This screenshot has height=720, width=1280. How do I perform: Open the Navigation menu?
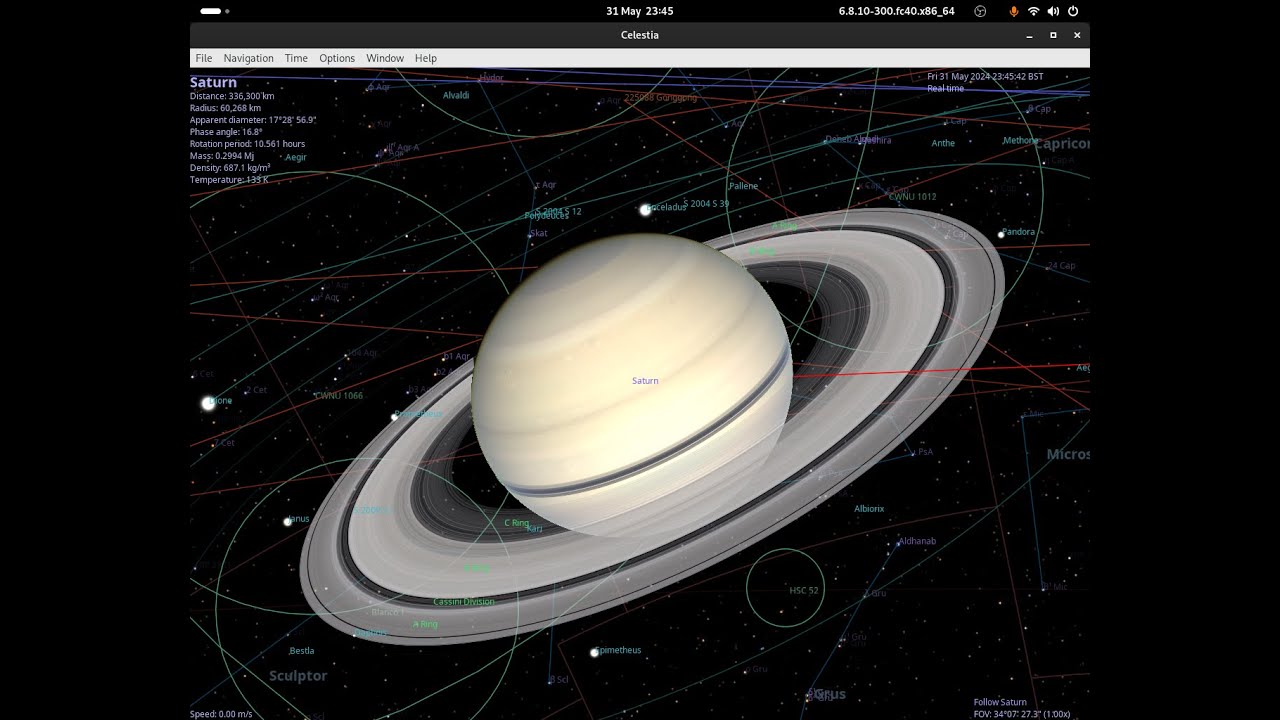tap(248, 58)
